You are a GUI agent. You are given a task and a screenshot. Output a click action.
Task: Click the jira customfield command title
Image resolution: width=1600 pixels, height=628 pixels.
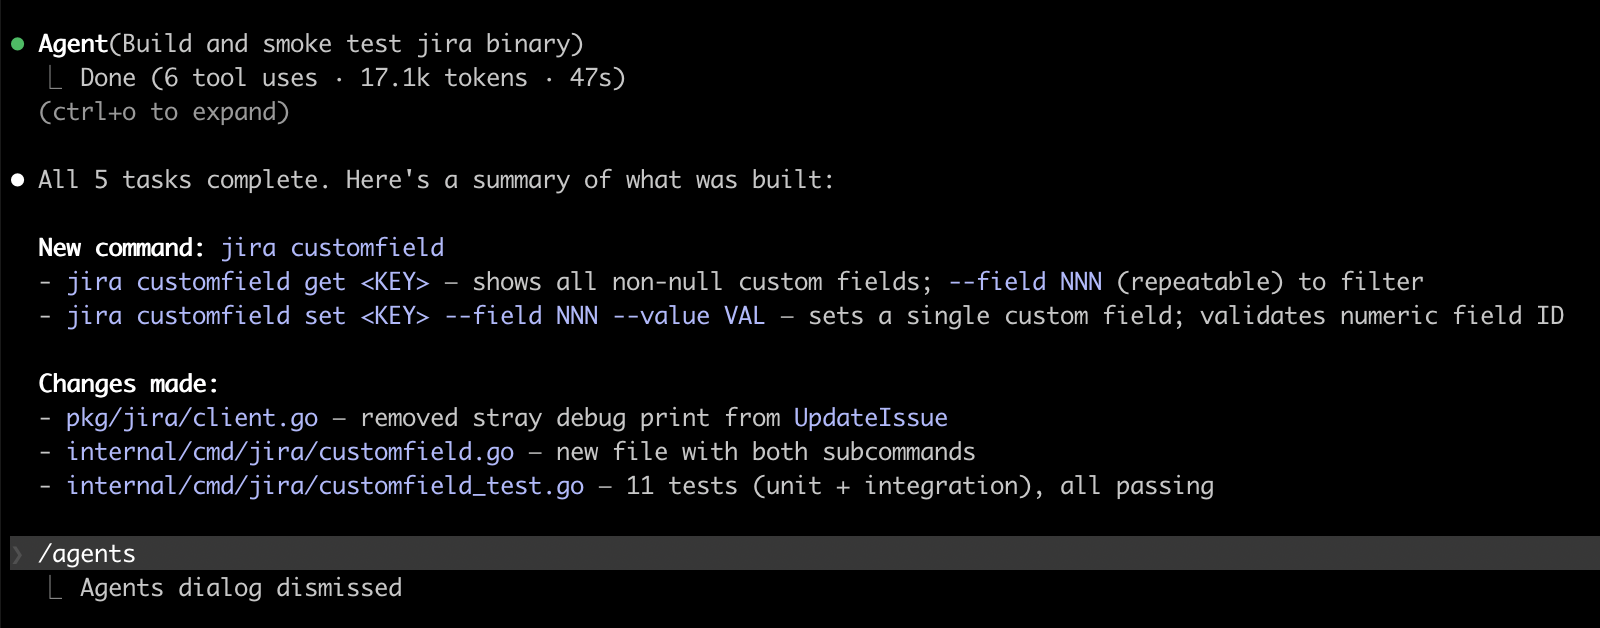point(332,248)
